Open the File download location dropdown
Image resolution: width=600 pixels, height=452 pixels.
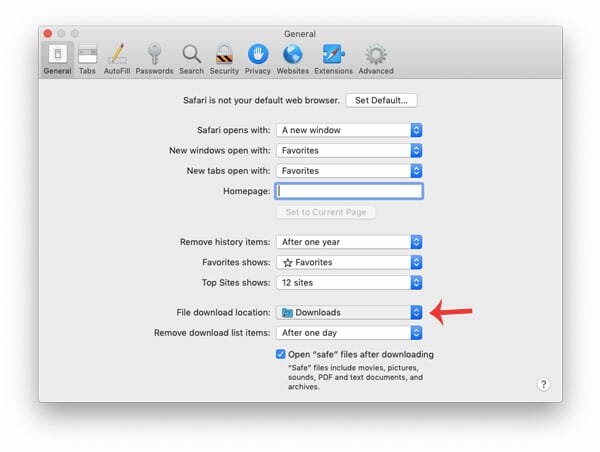tap(349, 312)
